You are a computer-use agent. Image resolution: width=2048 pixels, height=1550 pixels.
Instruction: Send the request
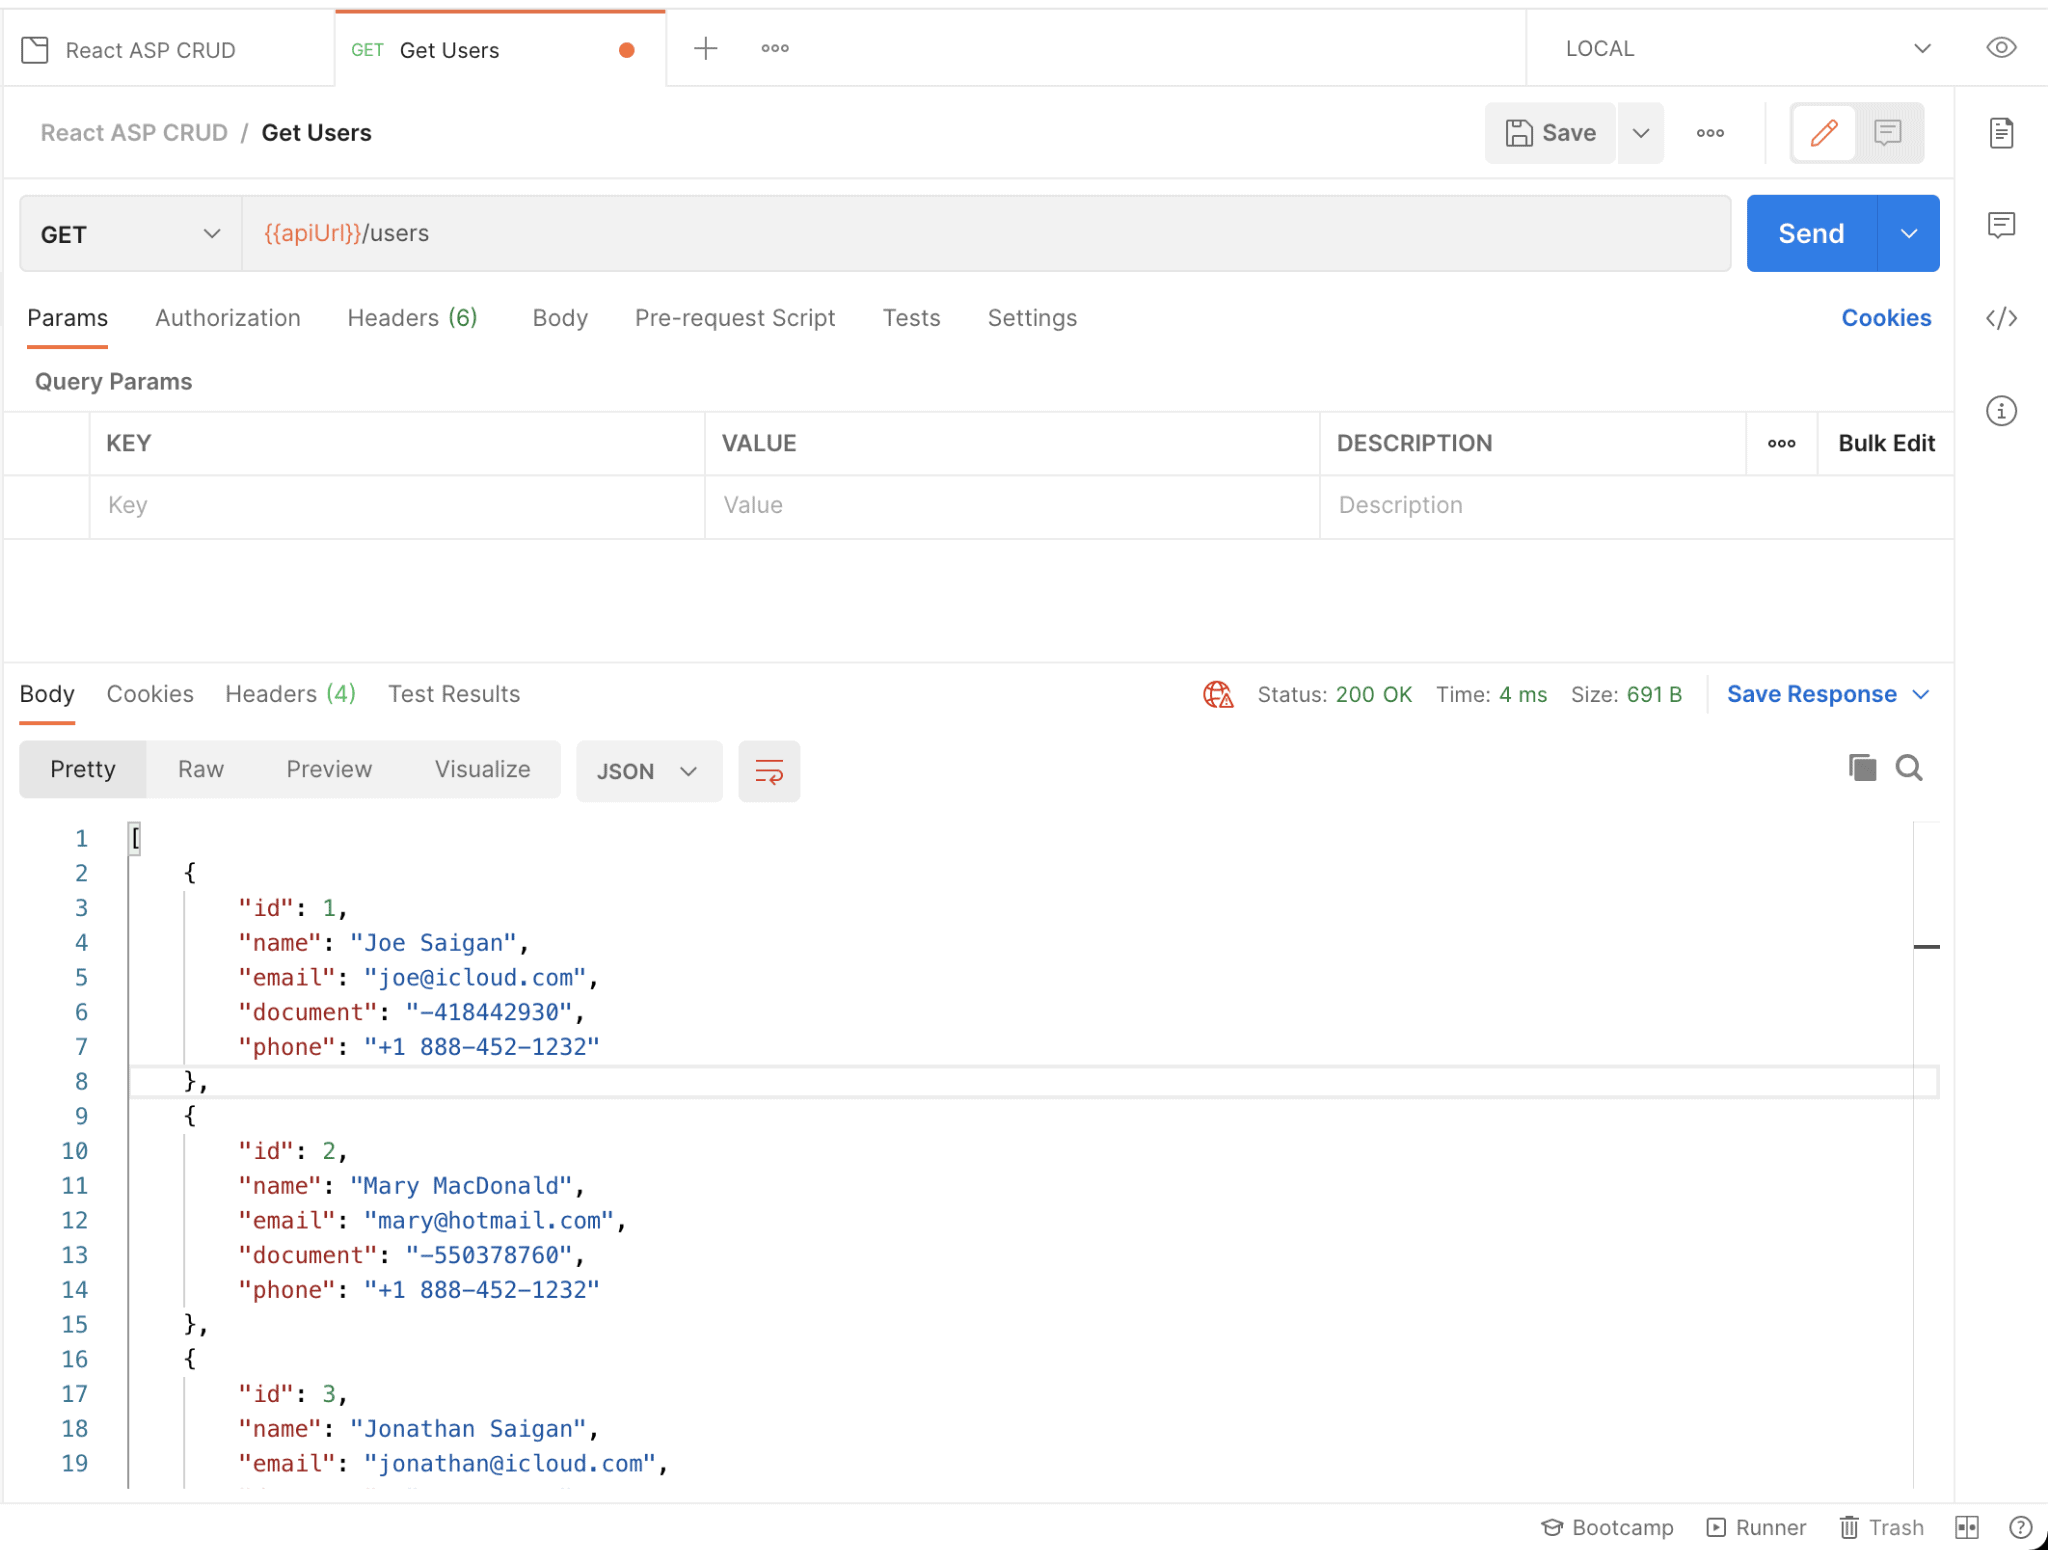(x=1811, y=234)
